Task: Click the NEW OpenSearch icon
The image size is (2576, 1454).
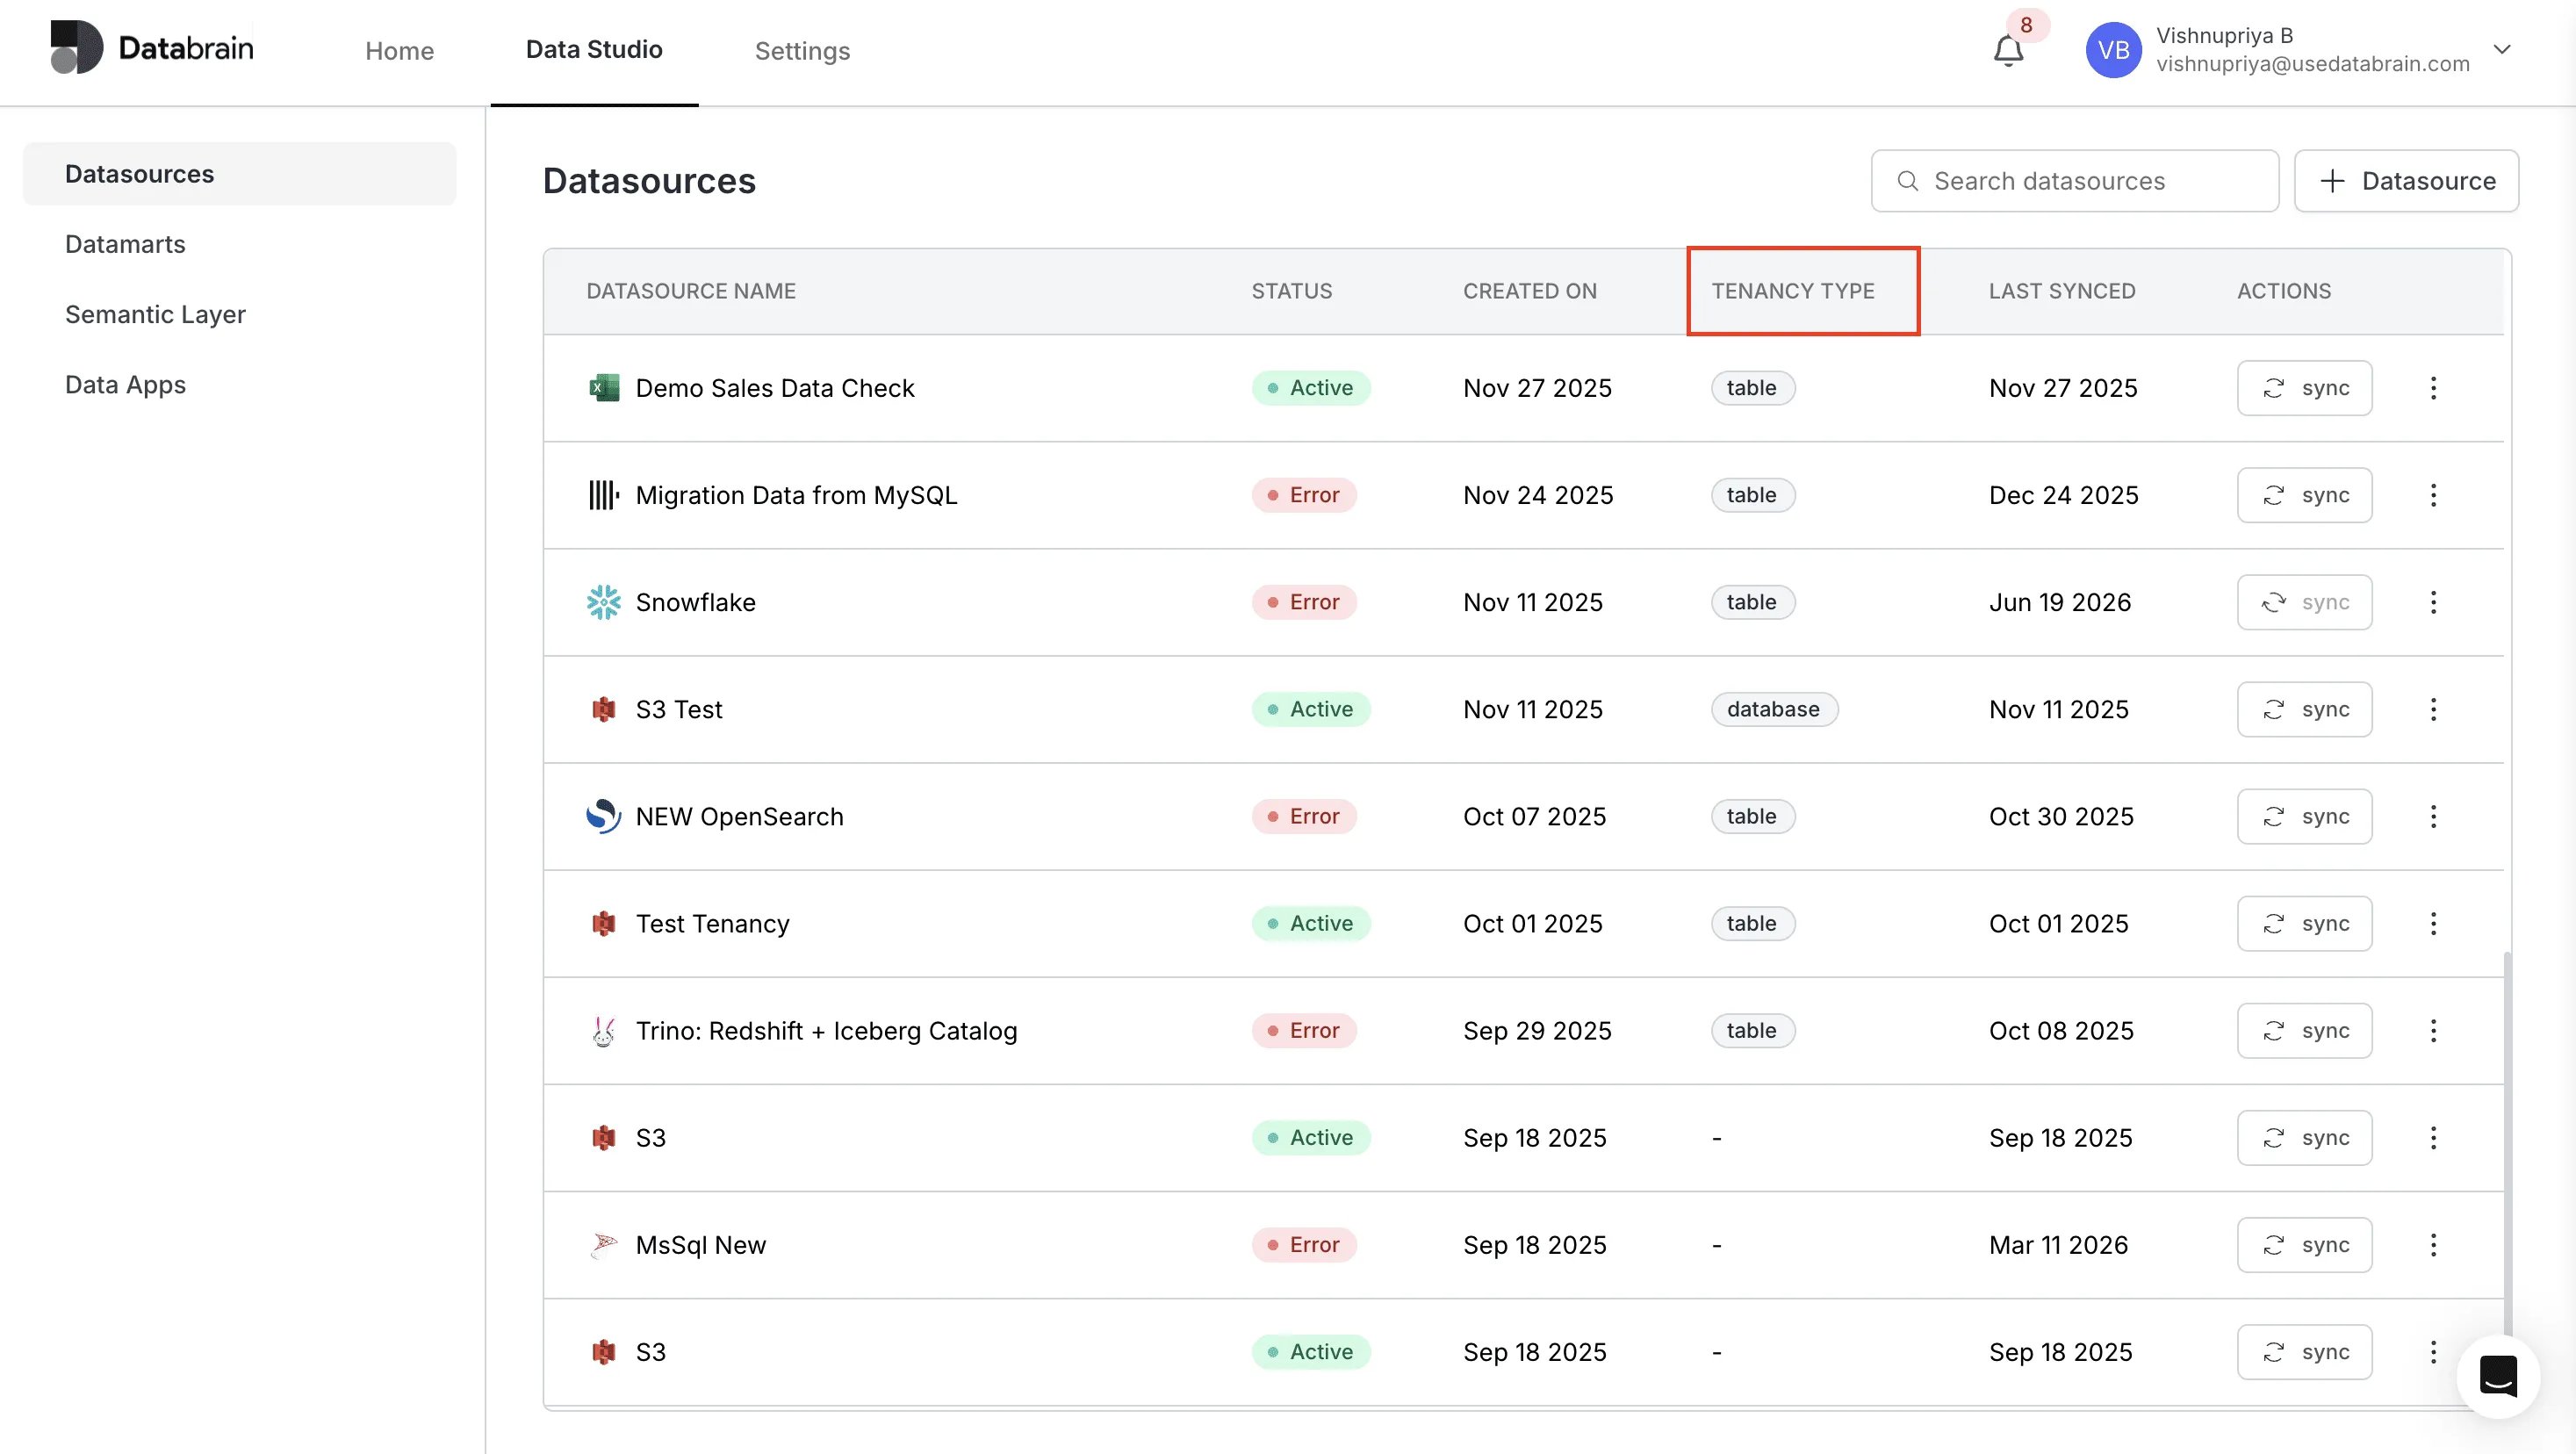Action: point(604,816)
